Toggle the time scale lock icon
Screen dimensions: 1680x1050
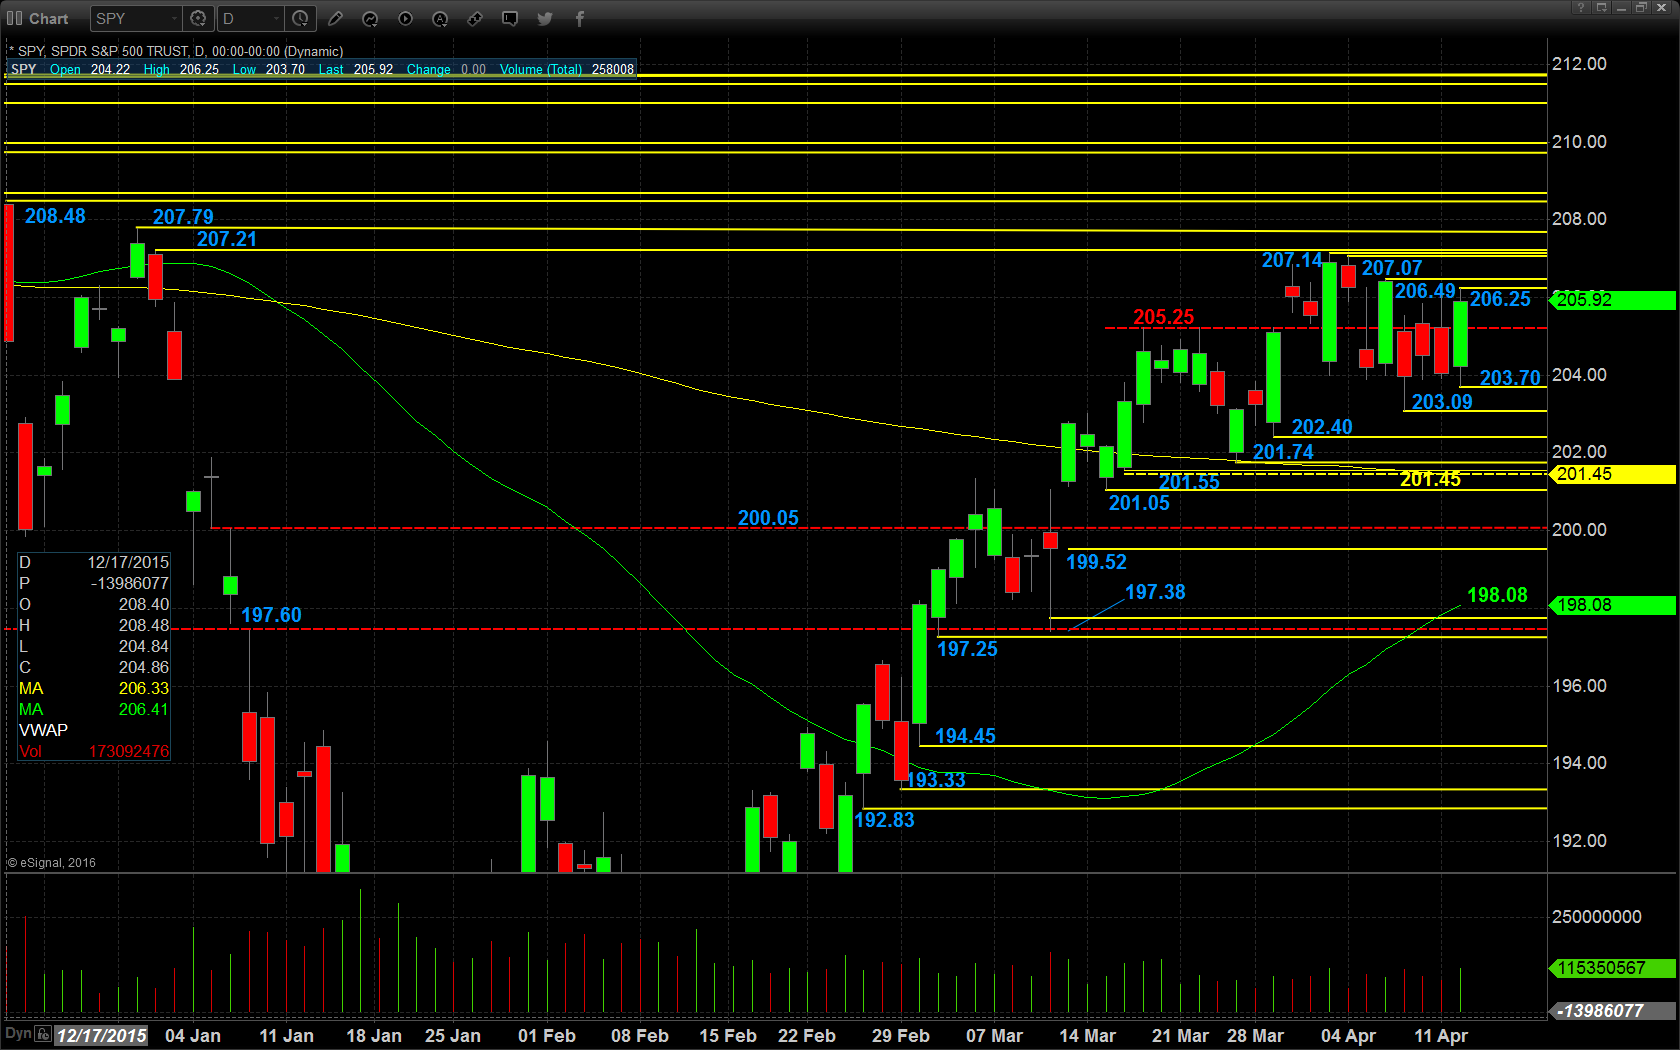tap(42, 1034)
